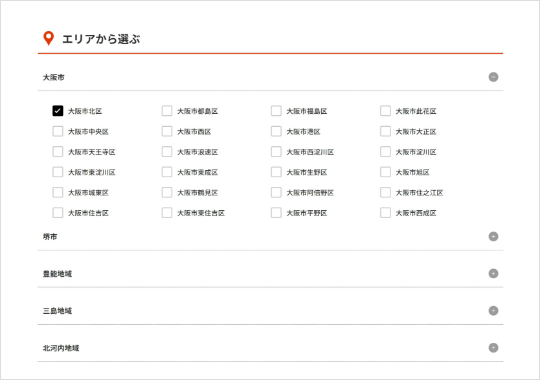This screenshot has height=380, width=540.
Task: Click the orange location pin icon
Action: 48,38
